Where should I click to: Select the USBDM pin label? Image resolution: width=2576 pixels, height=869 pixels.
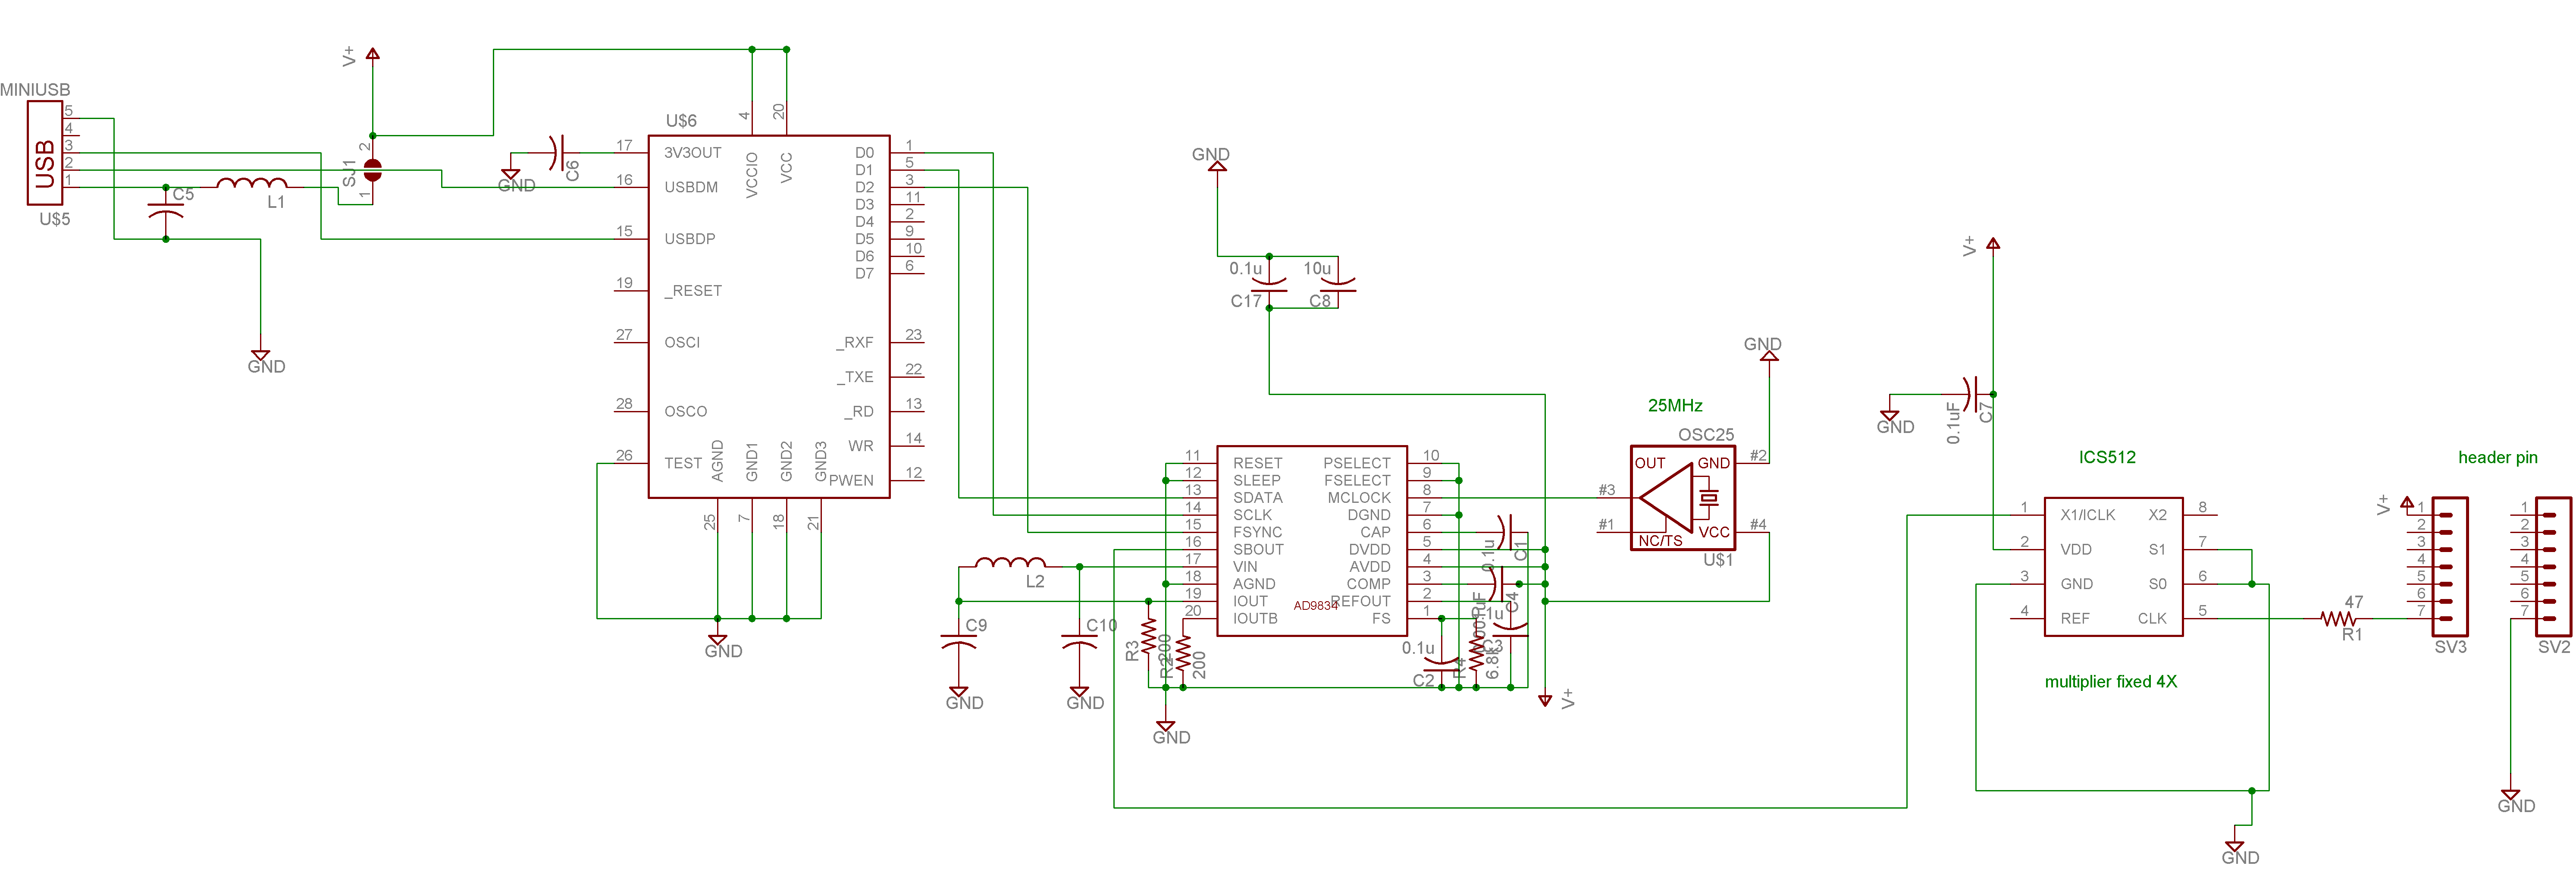point(691,187)
